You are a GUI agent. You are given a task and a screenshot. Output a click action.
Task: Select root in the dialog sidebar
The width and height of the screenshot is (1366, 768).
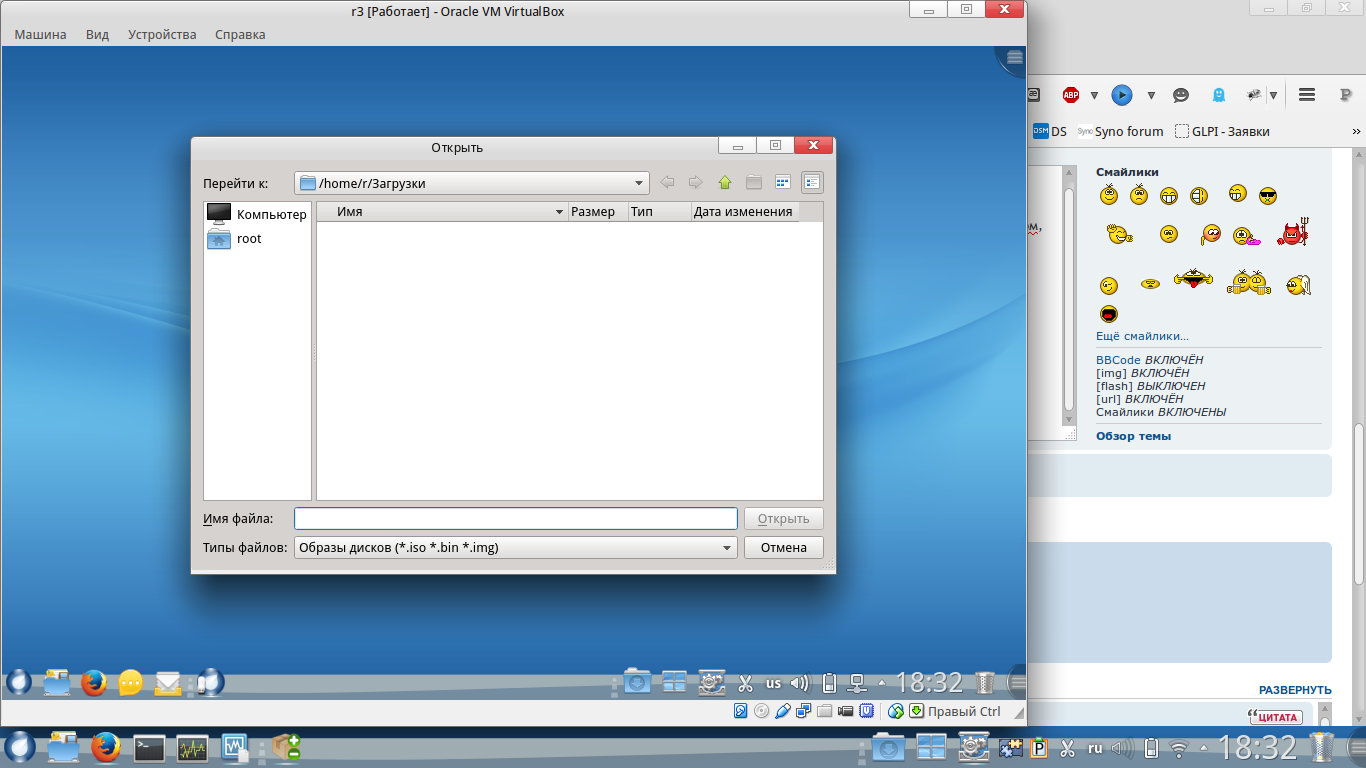[235, 239]
